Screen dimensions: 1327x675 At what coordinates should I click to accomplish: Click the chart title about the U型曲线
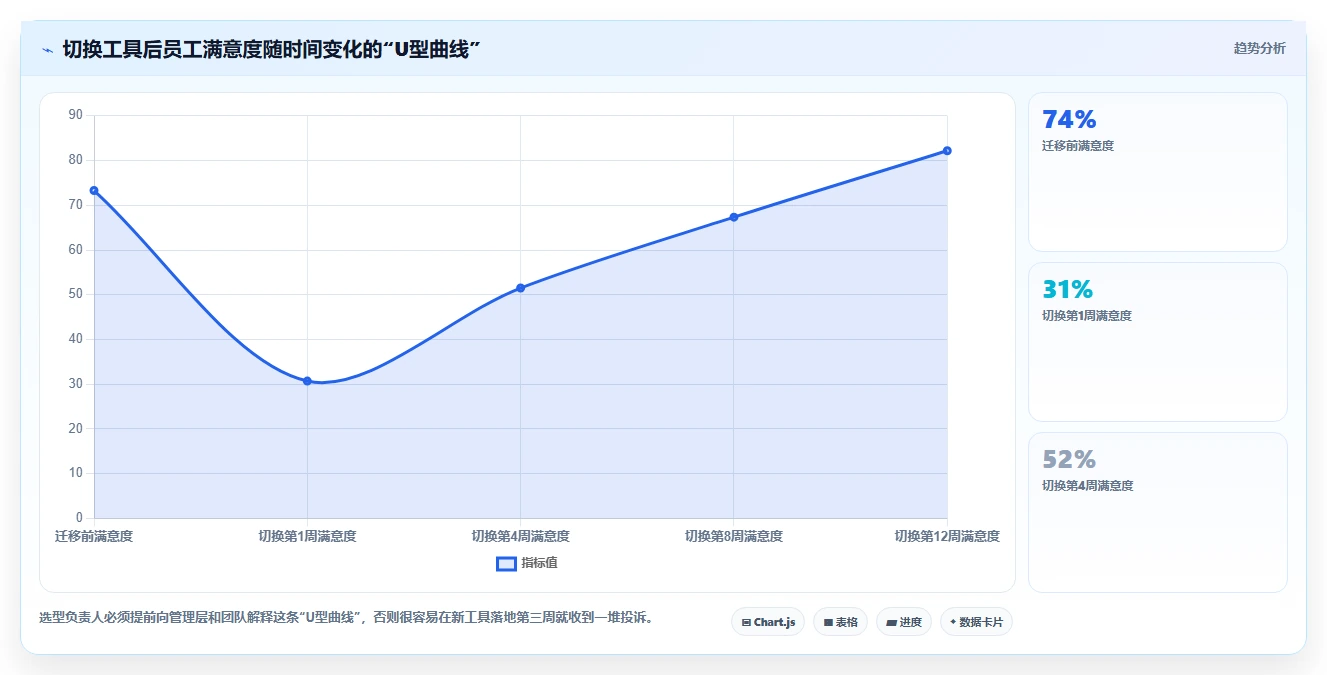coord(272,49)
